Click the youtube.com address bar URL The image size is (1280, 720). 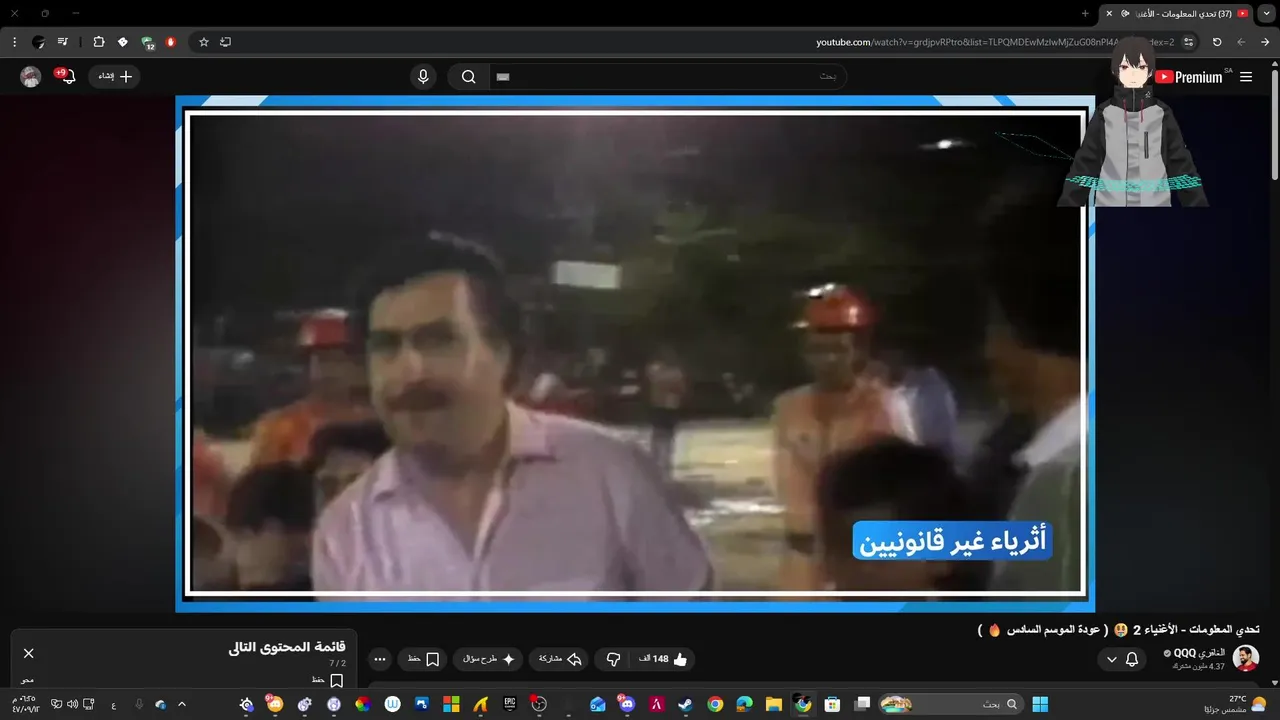(x=995, y=42)
